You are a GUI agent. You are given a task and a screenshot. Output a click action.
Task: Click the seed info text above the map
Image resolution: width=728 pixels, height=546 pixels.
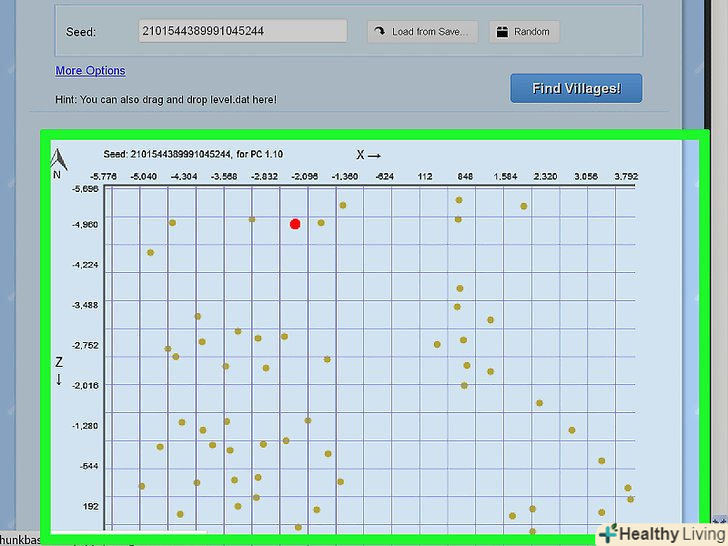point(193,155)
